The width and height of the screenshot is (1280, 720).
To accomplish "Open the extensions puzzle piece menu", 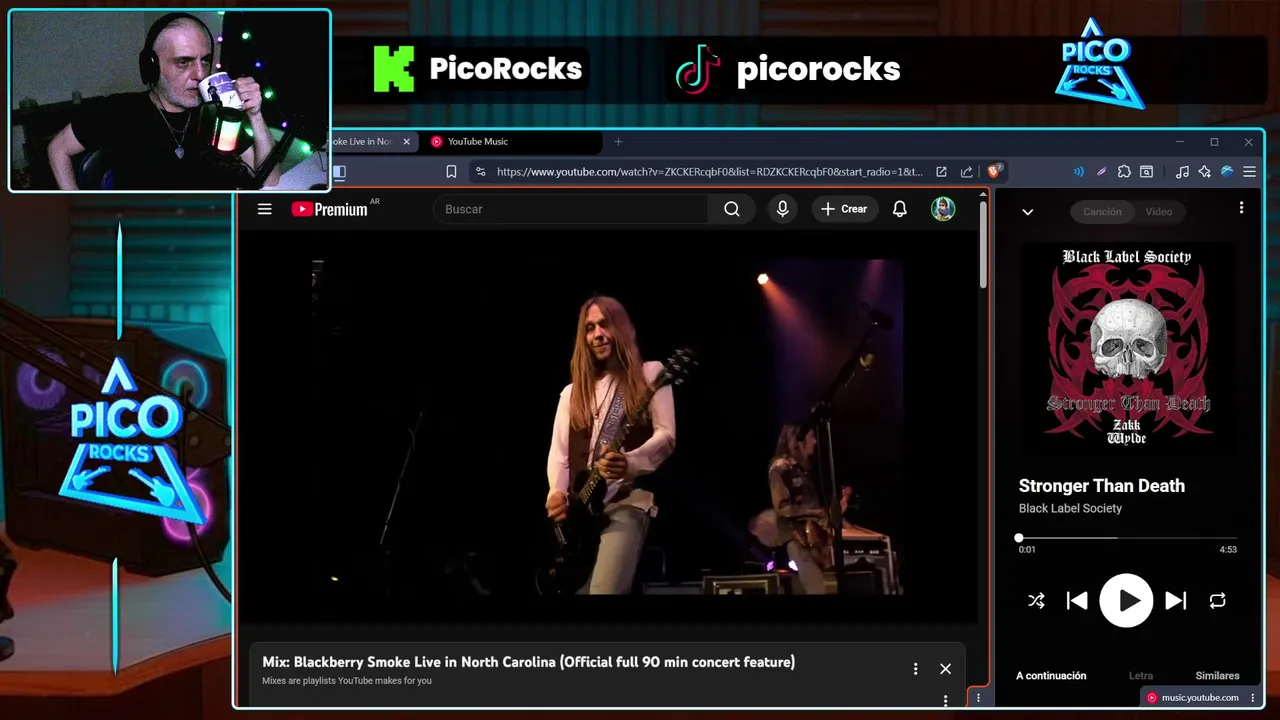I will (x=1124, y=172).
